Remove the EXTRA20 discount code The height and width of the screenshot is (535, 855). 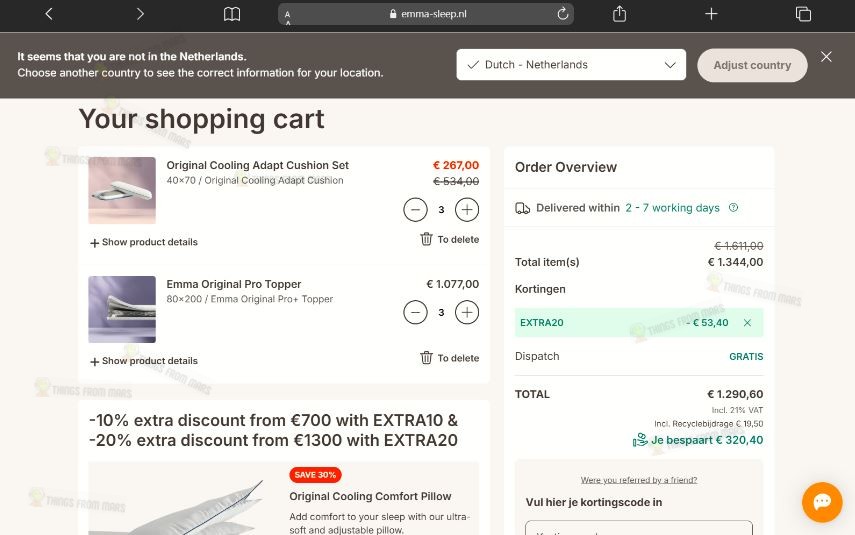(x=747, y=323)
